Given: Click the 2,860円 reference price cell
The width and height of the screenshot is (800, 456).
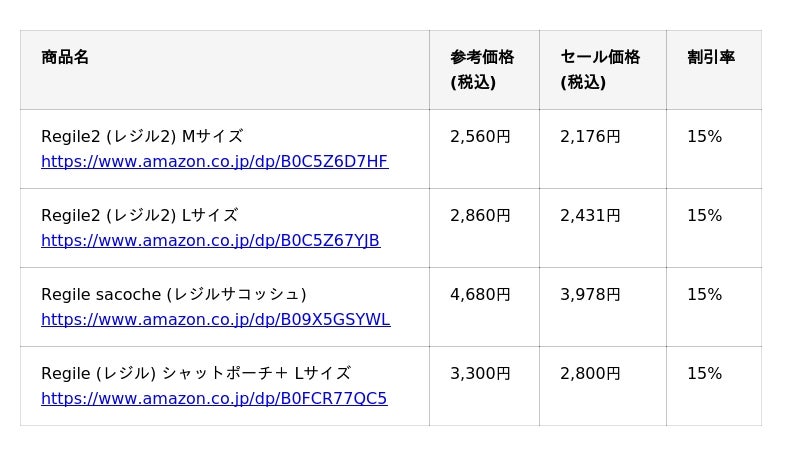Looking at the screenshot, I should click(480, 215).
